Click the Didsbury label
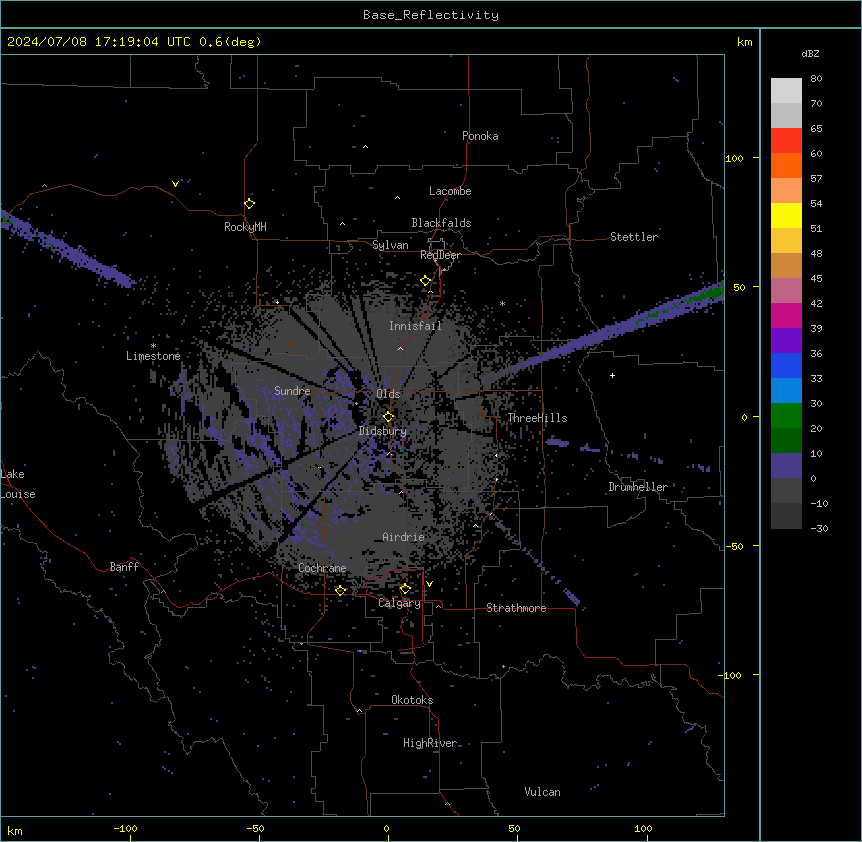The image size is (862, 842). pos(383,431)
